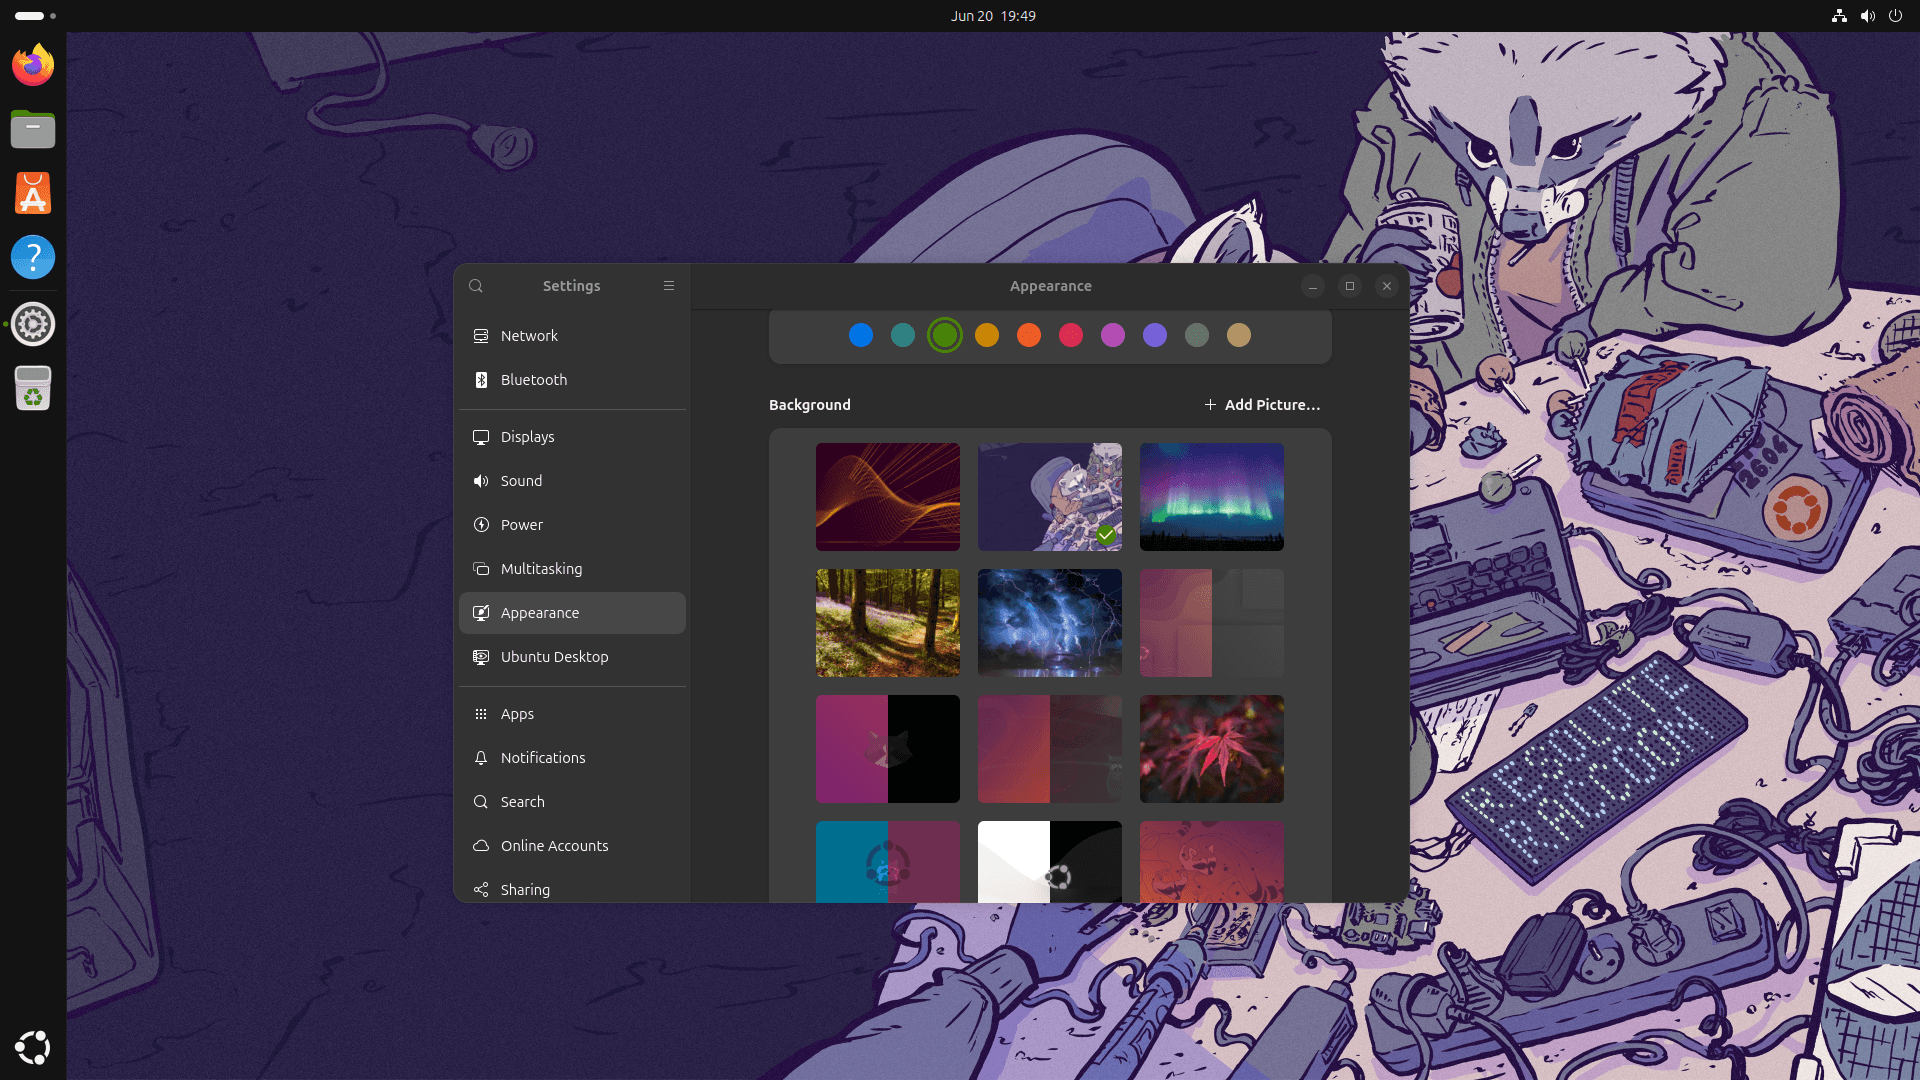The height and width of the screenshot is (1080, 1920).
Task: Open Online Accounts settings
Action: point(572,846)
